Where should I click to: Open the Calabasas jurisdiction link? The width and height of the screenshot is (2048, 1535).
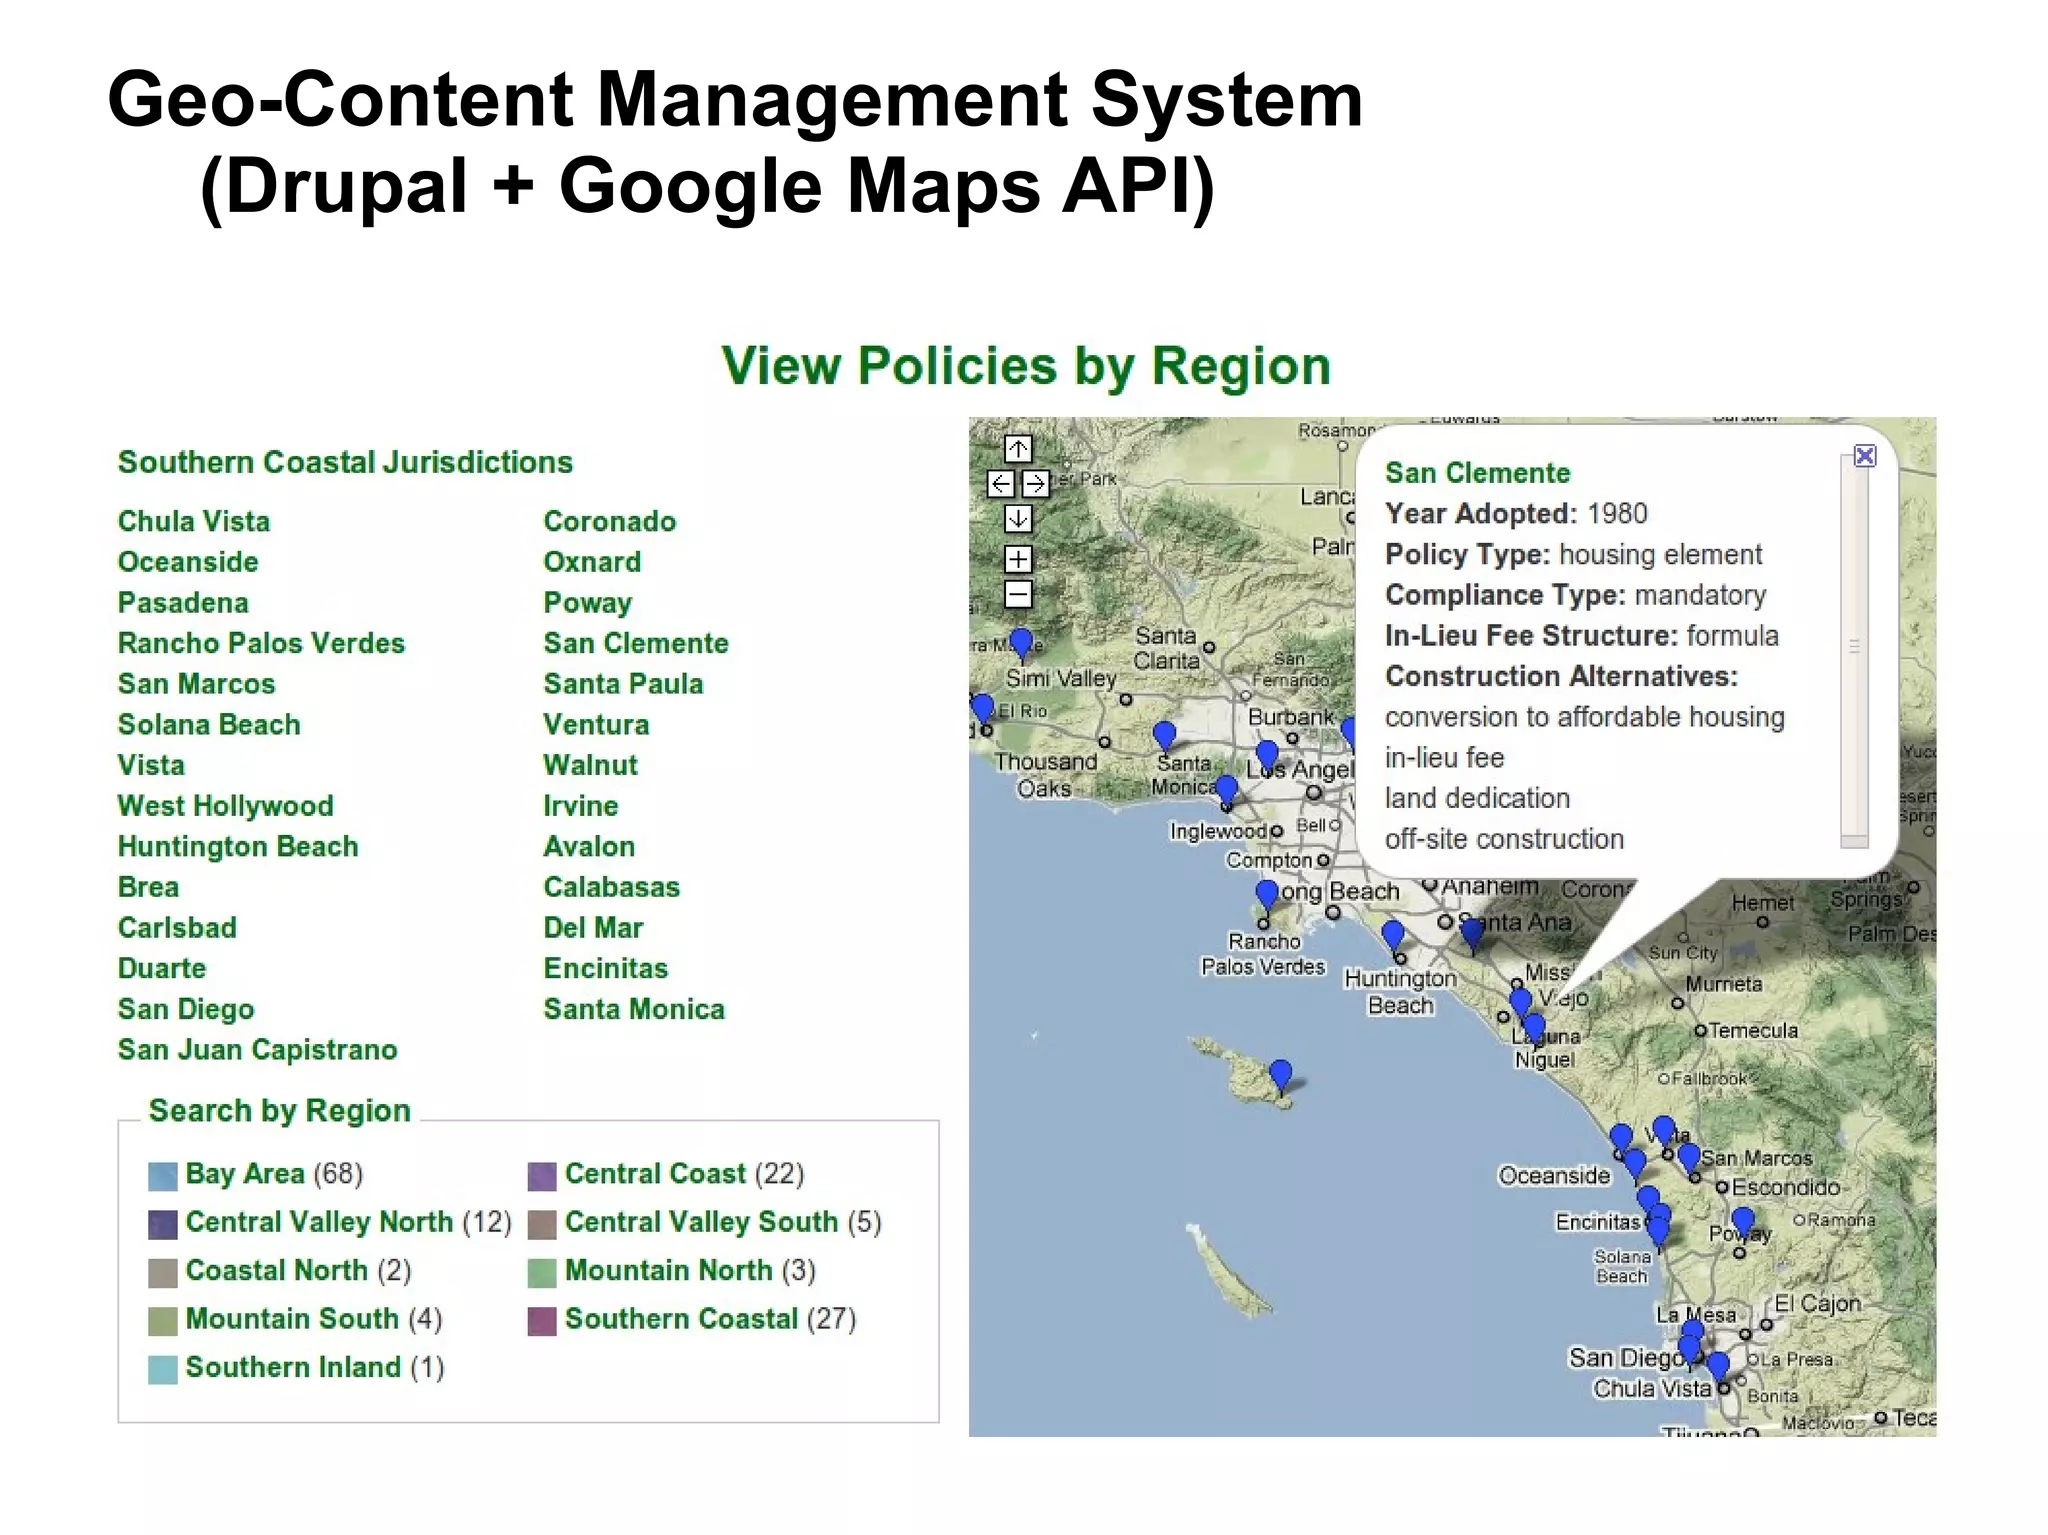pyautogui.click(x=612, y=887)
